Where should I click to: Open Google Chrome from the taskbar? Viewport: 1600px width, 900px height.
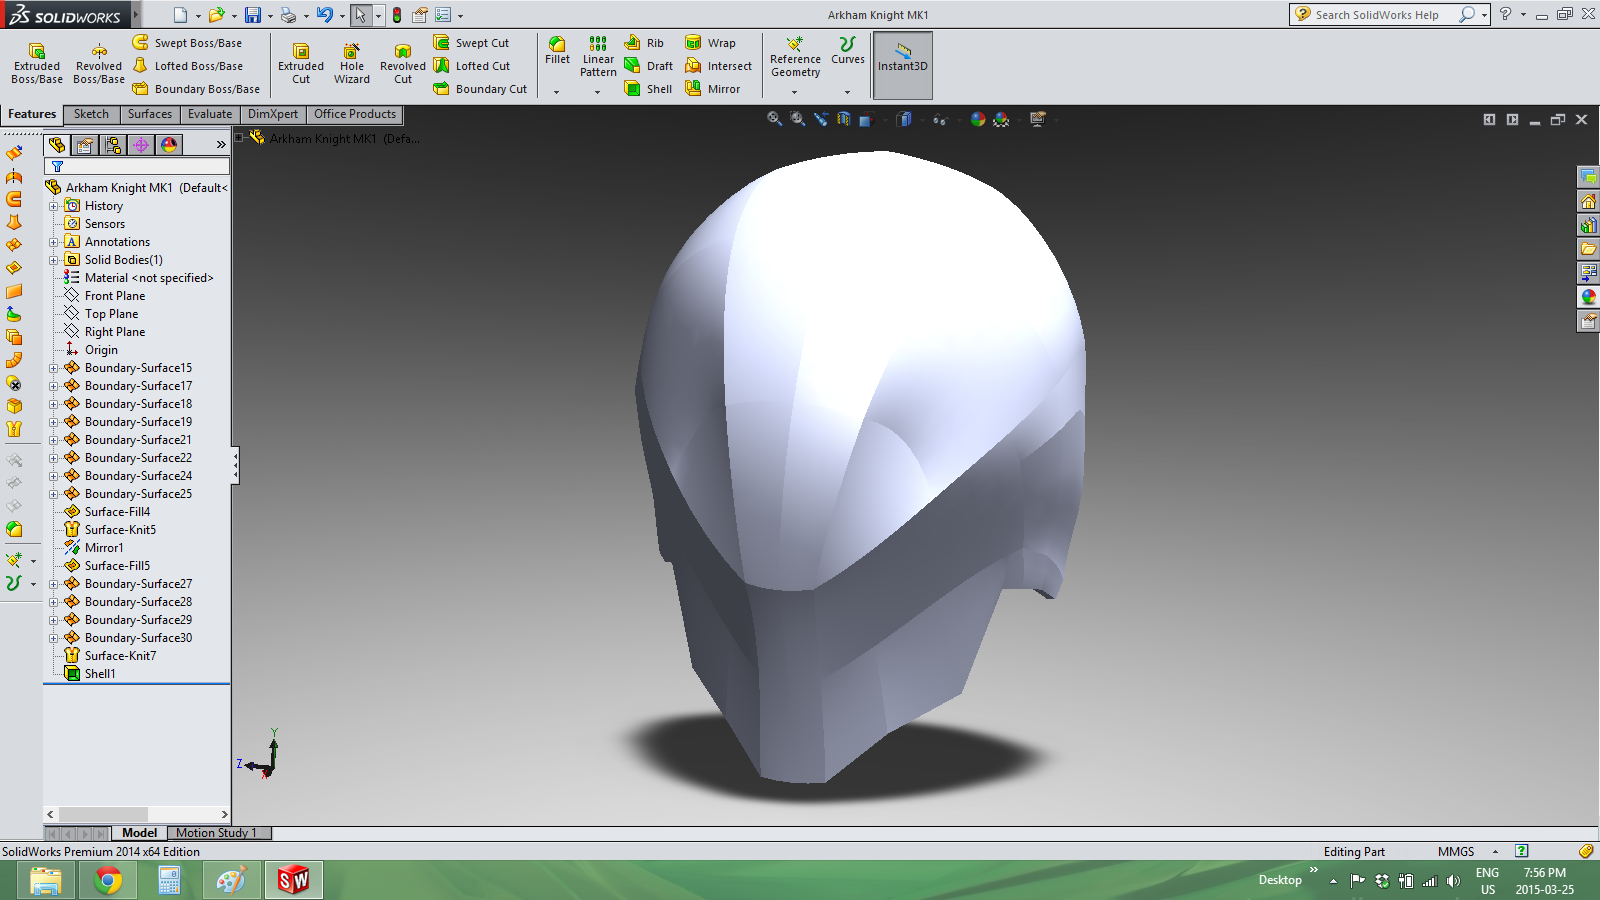pos(108,880)
